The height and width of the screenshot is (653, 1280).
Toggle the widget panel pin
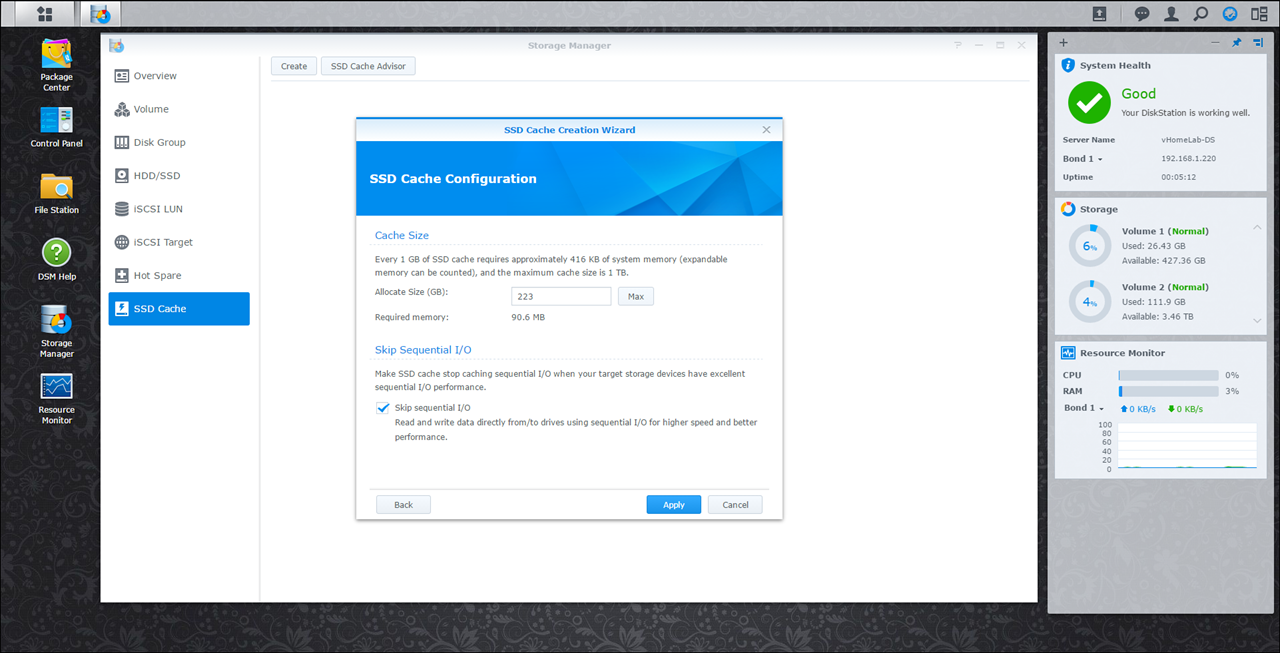coord(1236,43)
